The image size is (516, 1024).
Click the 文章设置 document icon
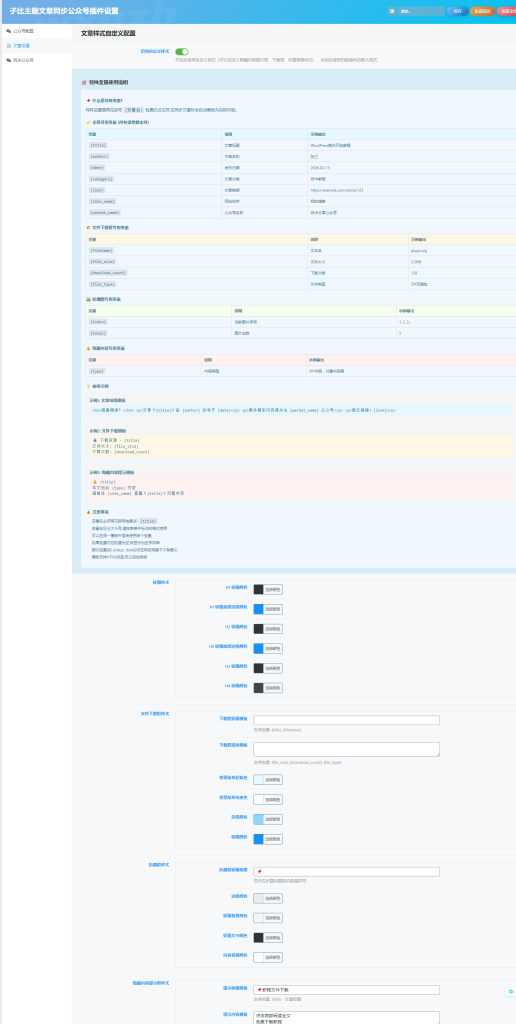point(8,46)
